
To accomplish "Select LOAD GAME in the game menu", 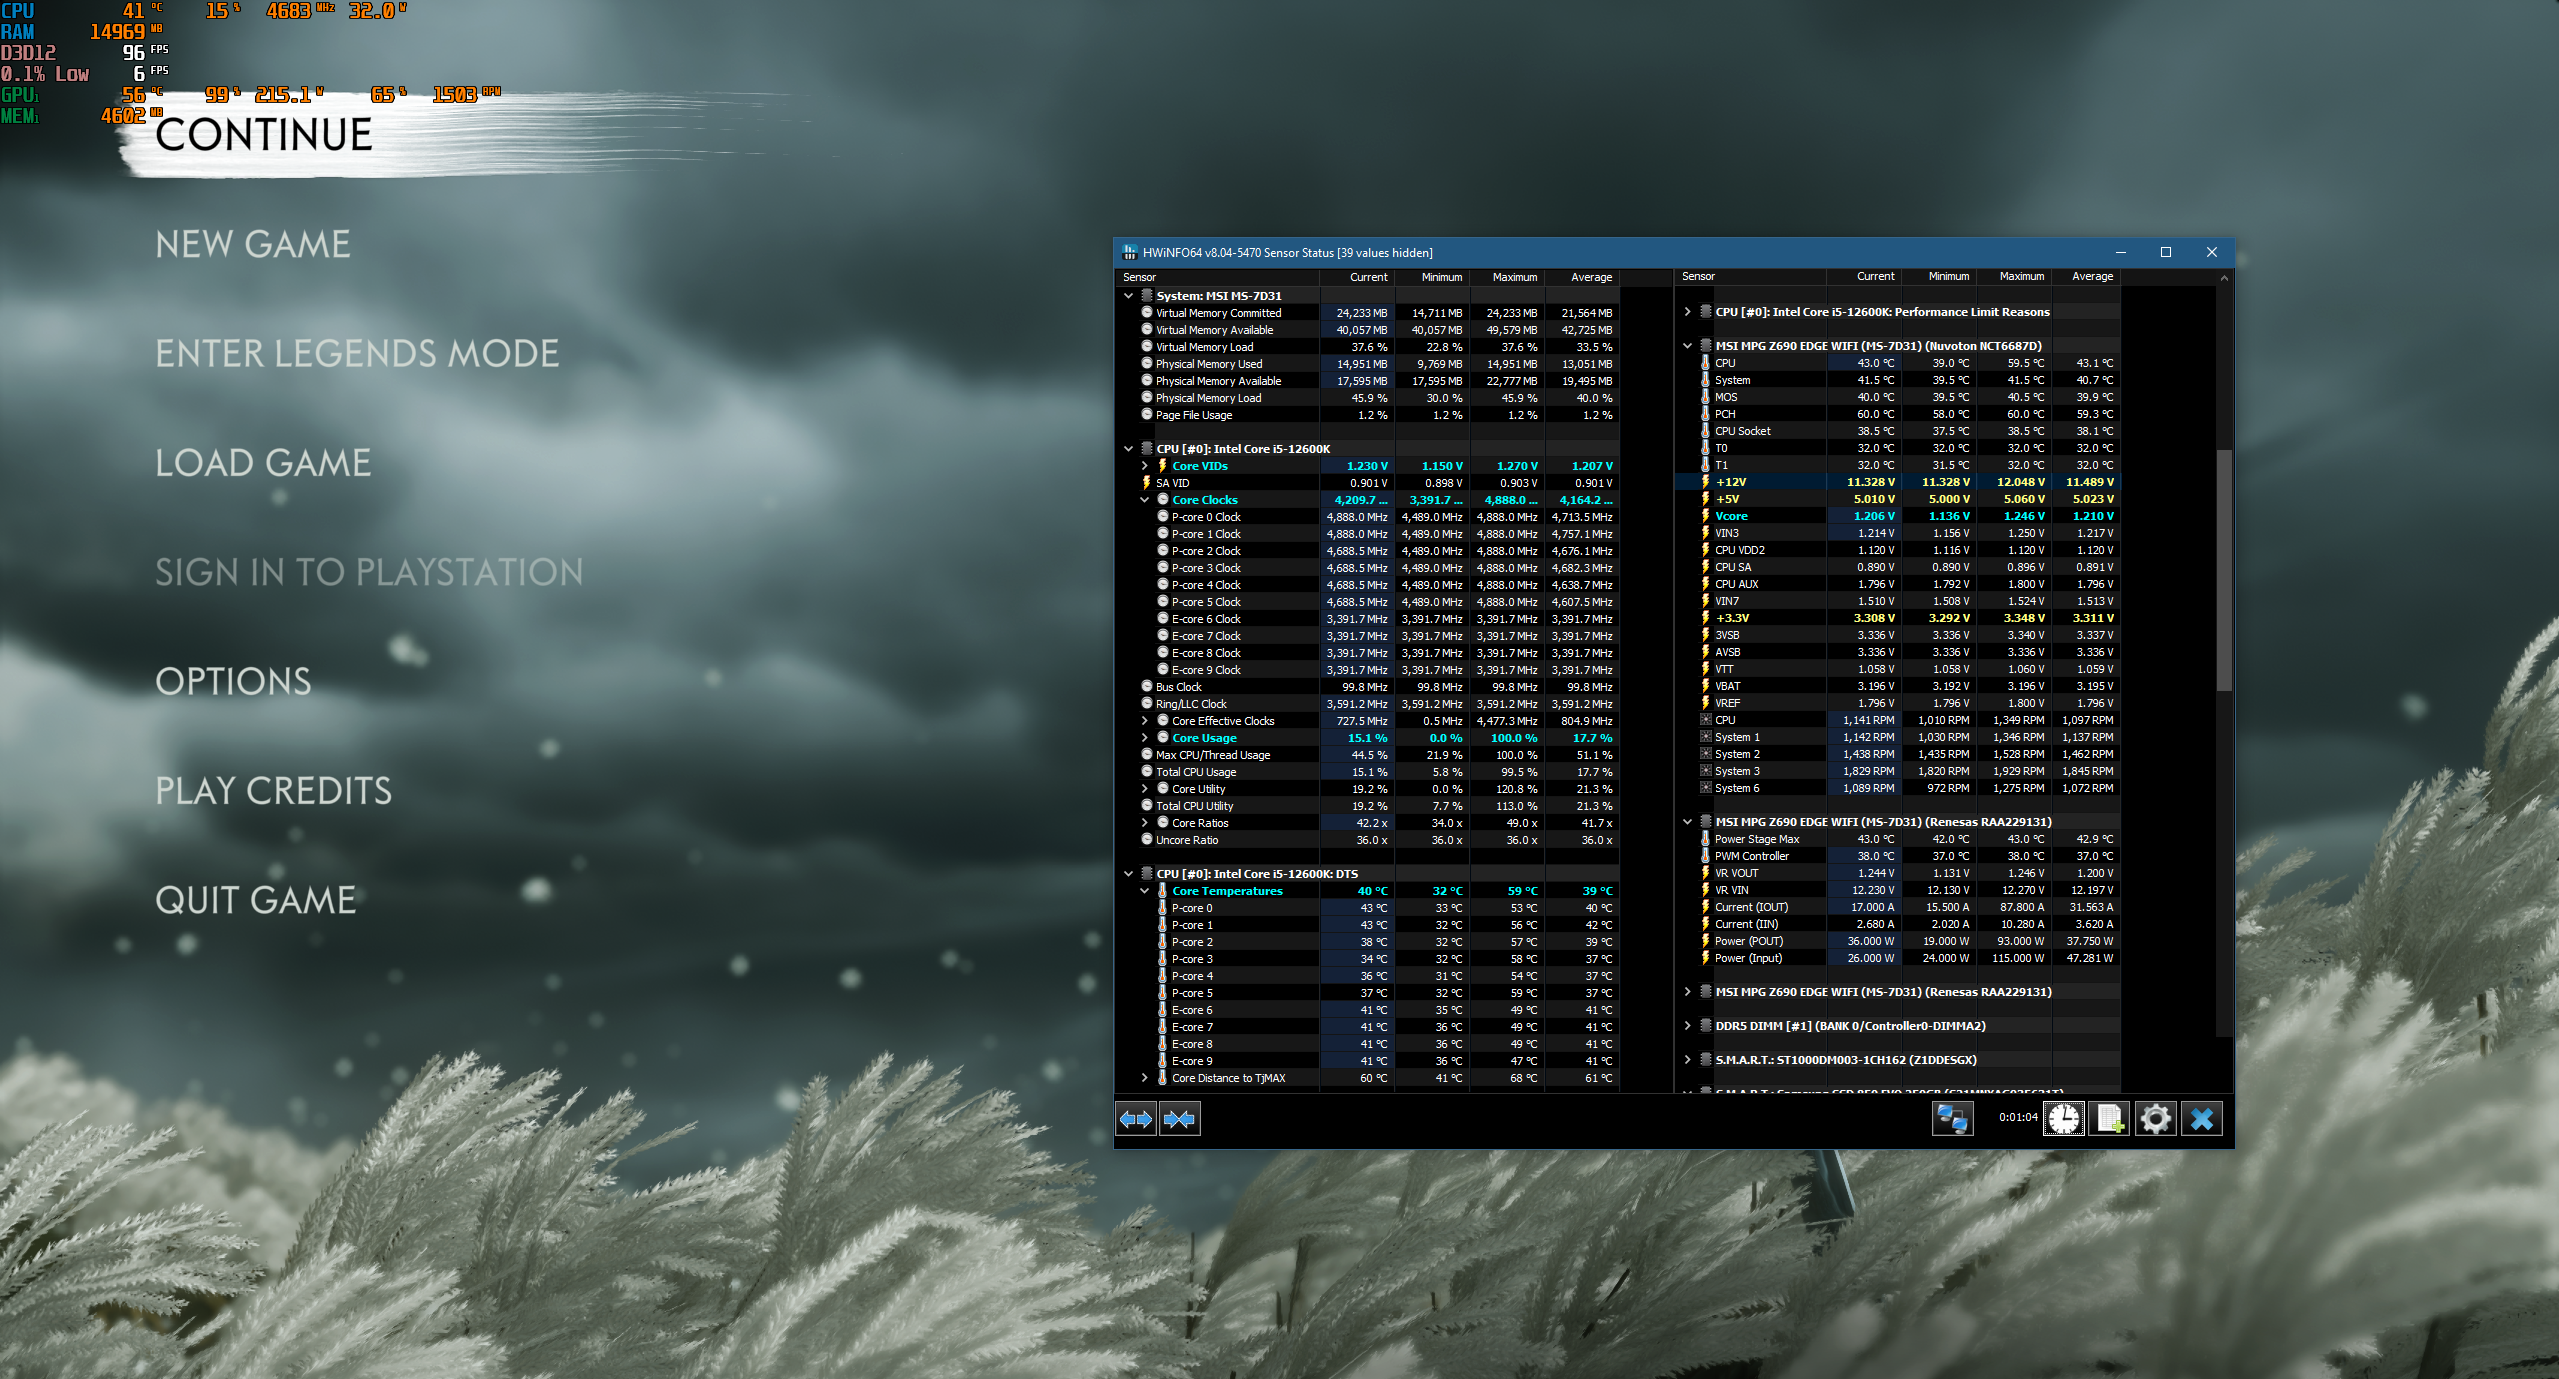I will tap(263, 463).
